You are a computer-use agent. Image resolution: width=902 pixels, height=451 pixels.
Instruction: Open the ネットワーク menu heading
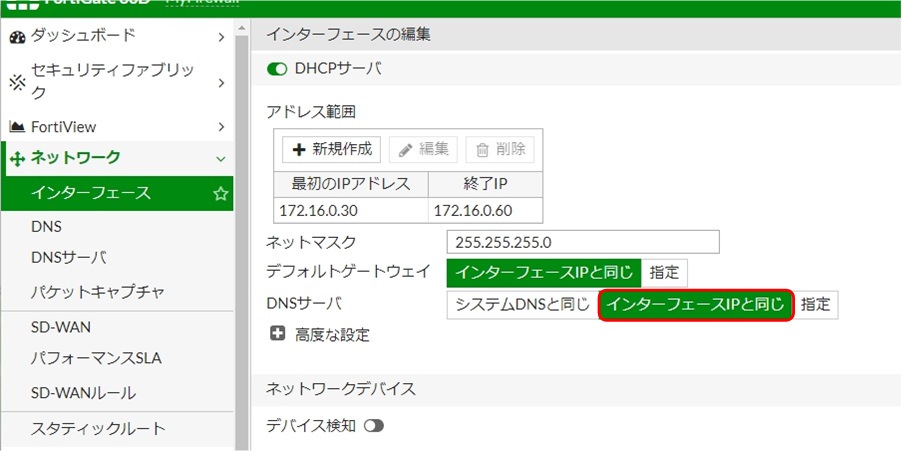(x=75, y=157)
